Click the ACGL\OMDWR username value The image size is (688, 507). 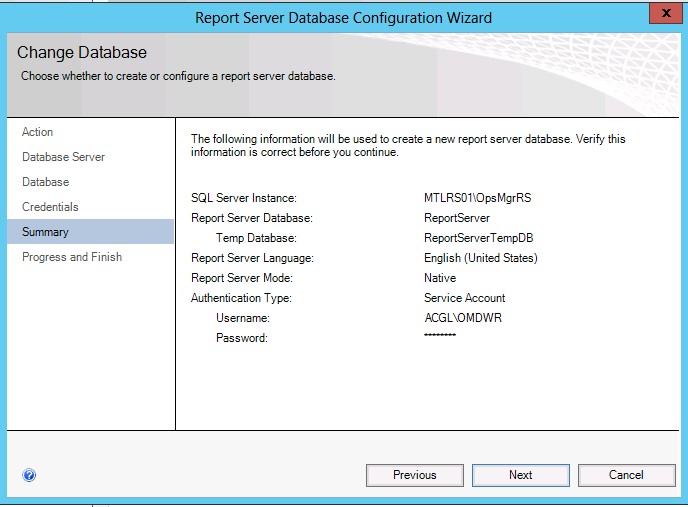pos(463,318)
